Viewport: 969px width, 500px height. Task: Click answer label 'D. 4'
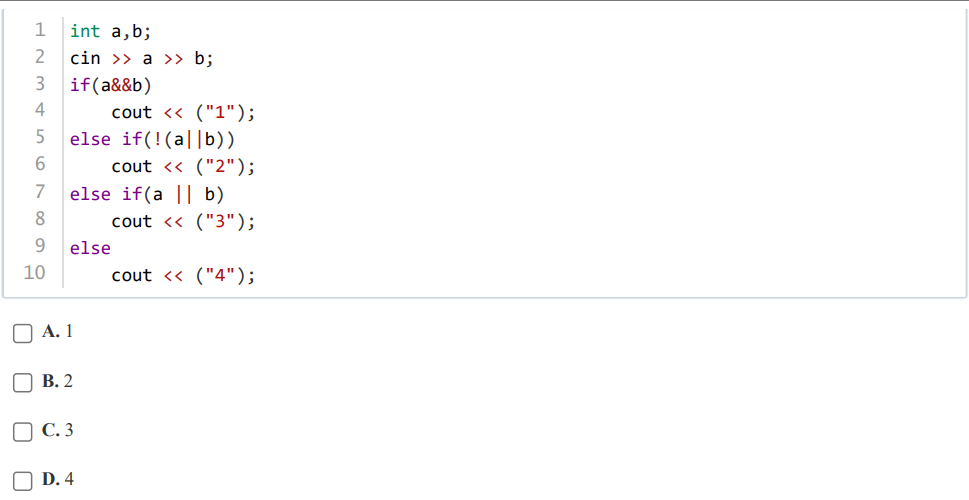click(x=57, y=480)
